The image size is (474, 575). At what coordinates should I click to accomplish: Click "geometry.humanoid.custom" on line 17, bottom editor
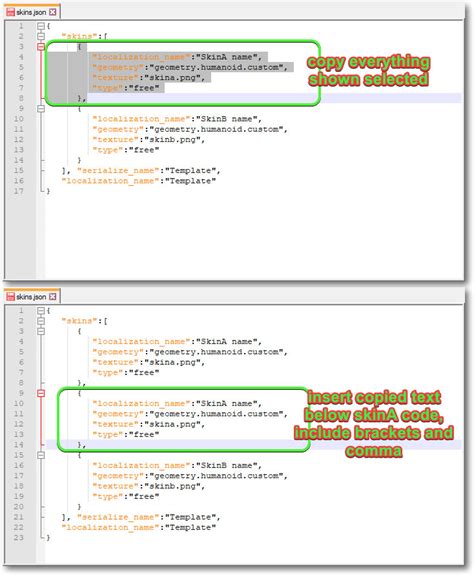pos(216,476)
